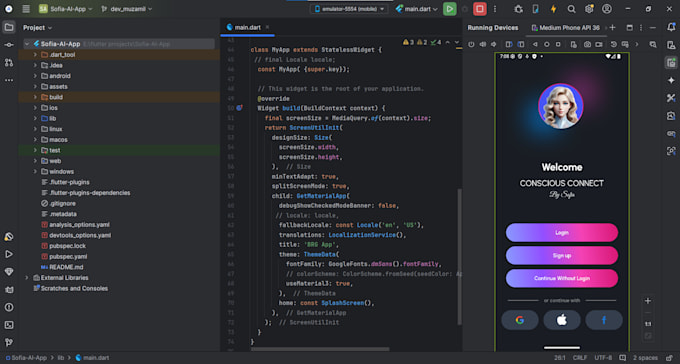Viewport: 680px width, 364px height.
Task: Open the Run tool window in left sidebar
Action: (x=9, y=254)
